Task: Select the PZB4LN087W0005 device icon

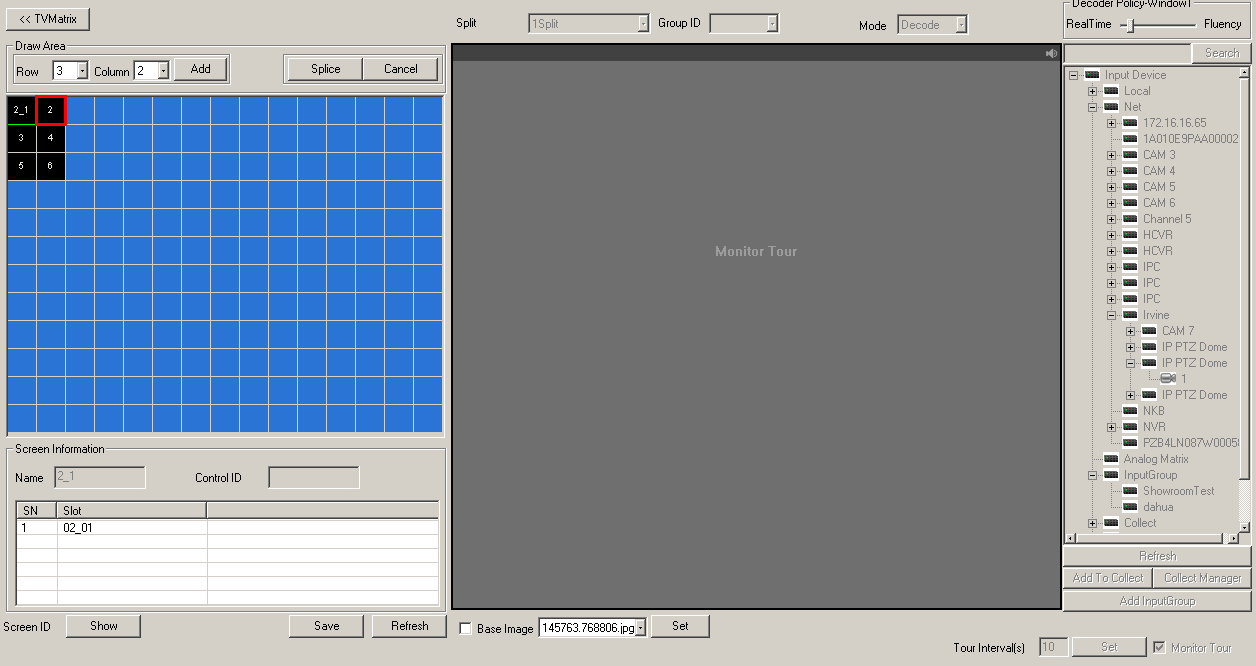Action: point(1130,443)
